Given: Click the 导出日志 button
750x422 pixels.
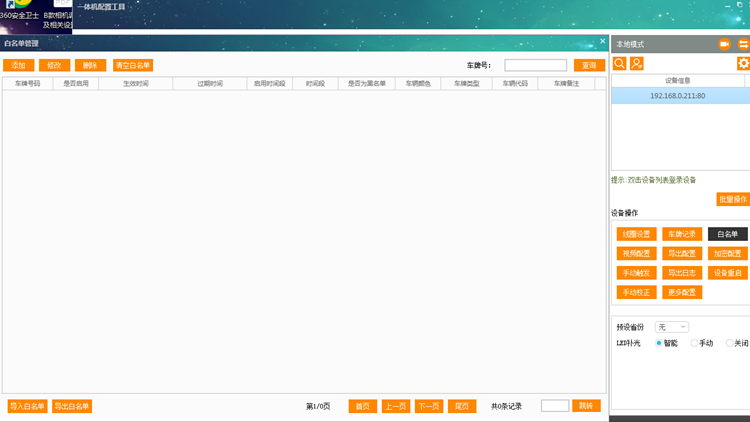Looking at the screenshot, I should point(682,273).
